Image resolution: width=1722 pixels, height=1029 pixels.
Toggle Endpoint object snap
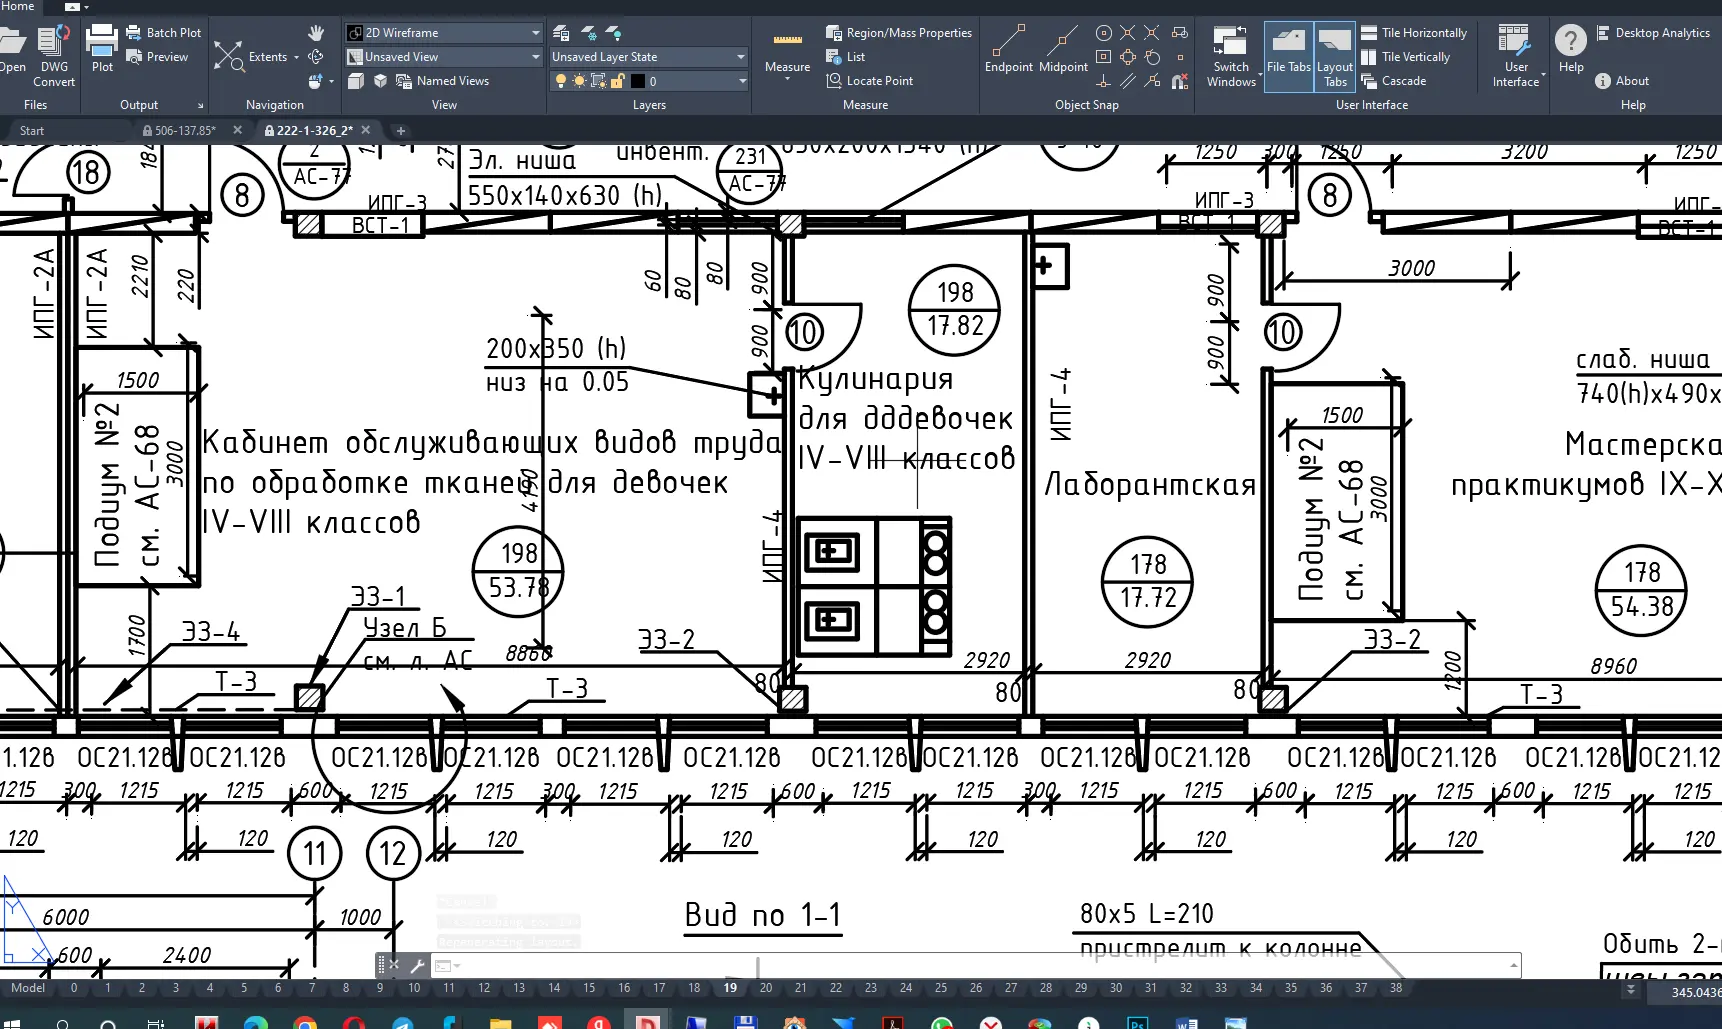coord(1008,50)
